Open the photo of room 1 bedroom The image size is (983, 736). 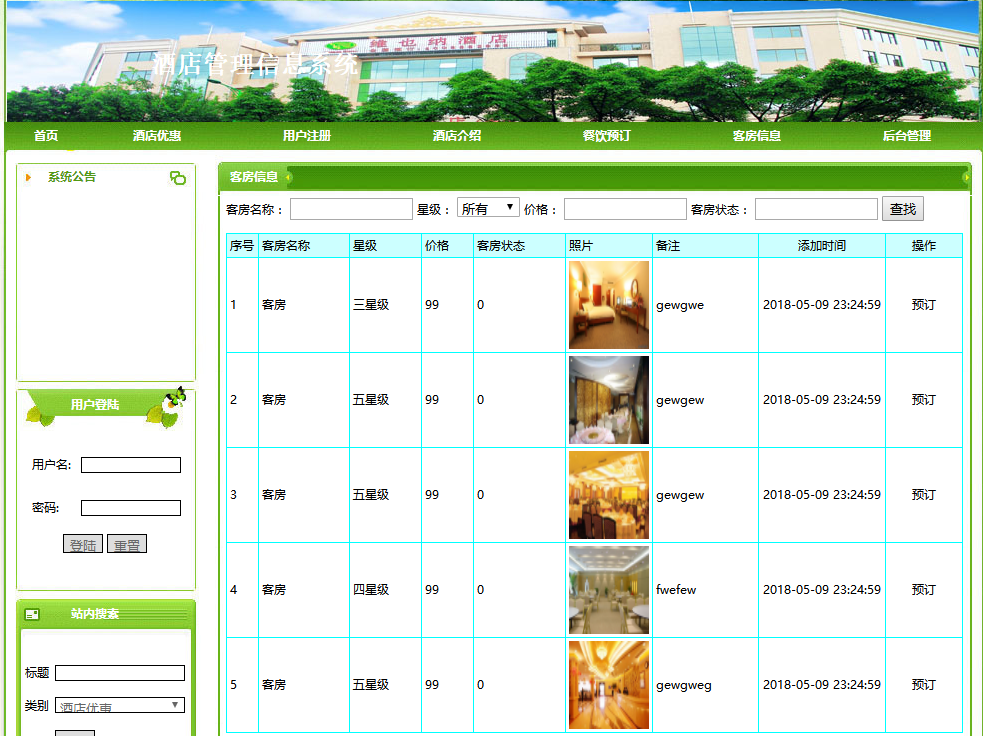[x=609, y=305]
